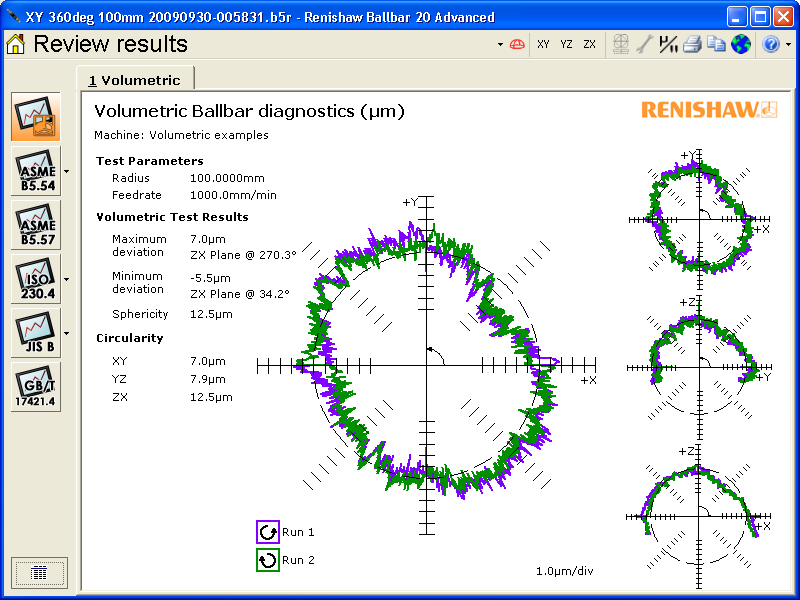Click the globe icon in toolbar
Image resolution: width=800 pixels, height=600 pixels.
pos(740,44)
